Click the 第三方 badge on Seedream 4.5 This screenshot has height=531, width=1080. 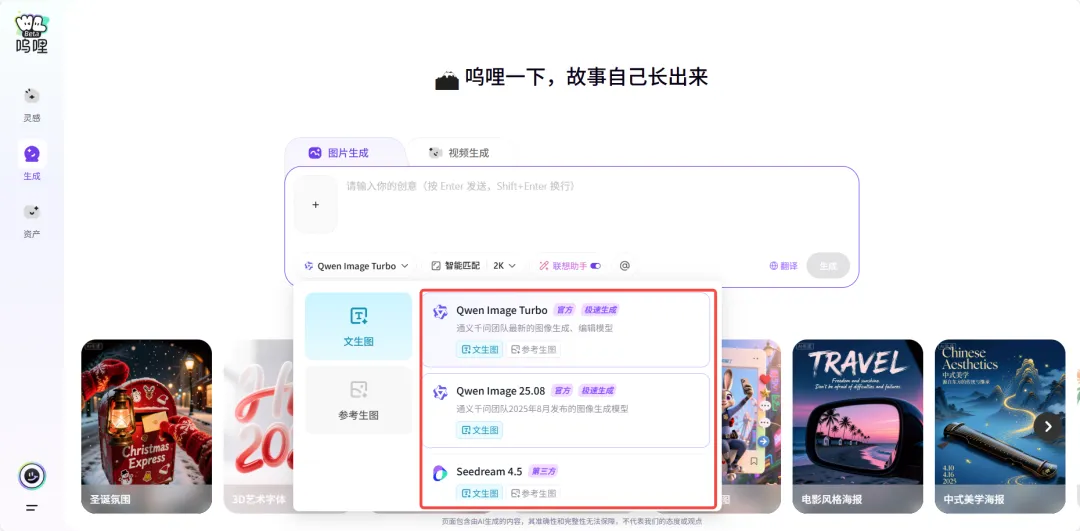point(543,471)
